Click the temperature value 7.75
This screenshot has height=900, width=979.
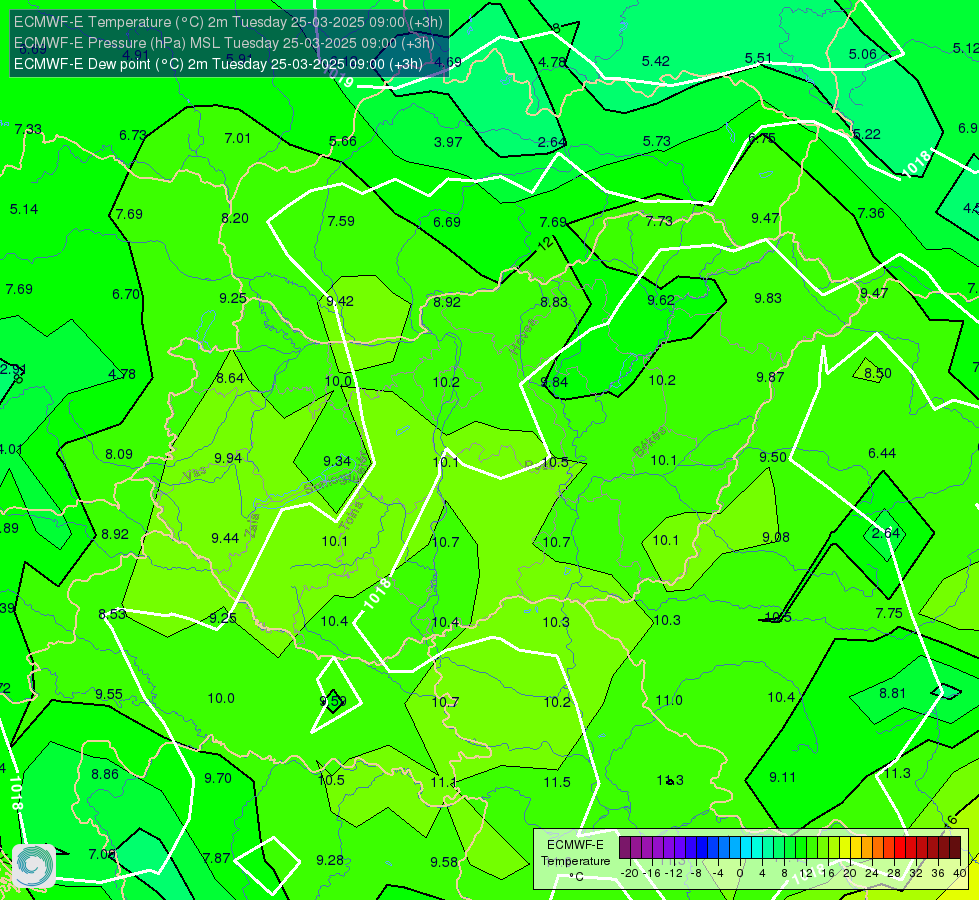pos(888,613)
